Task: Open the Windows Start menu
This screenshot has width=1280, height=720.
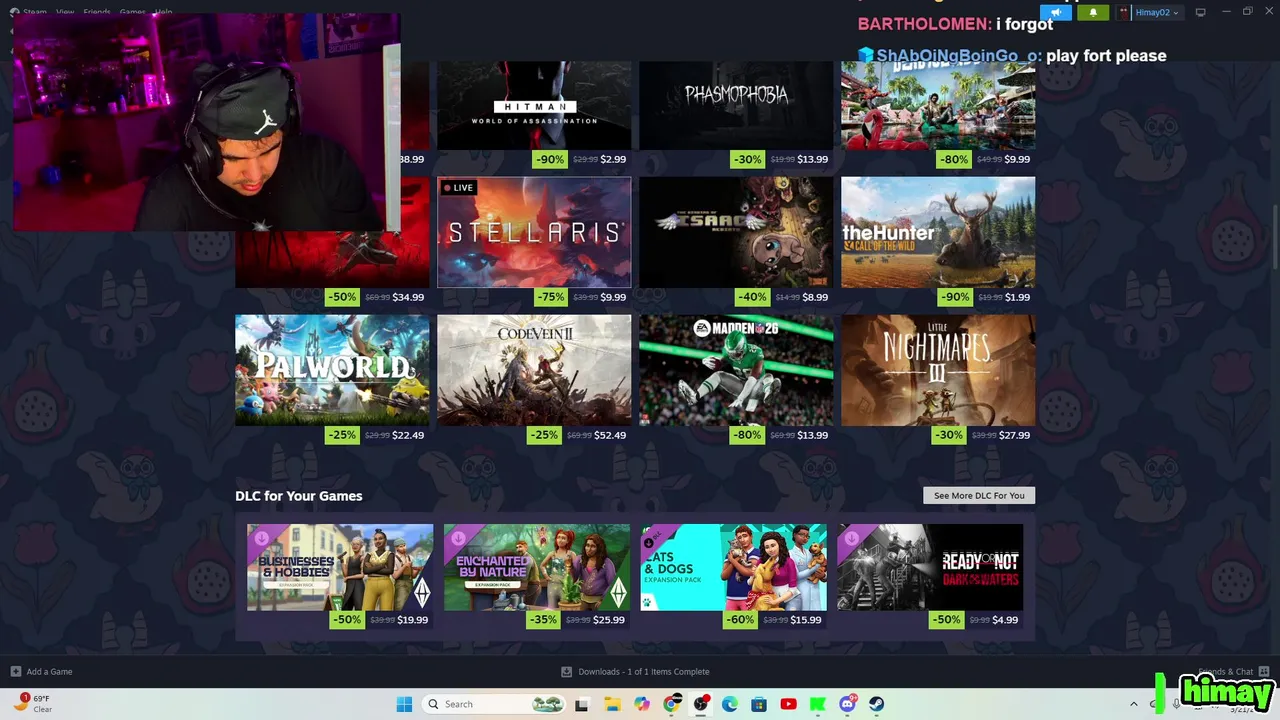Action: click(404, 704)
